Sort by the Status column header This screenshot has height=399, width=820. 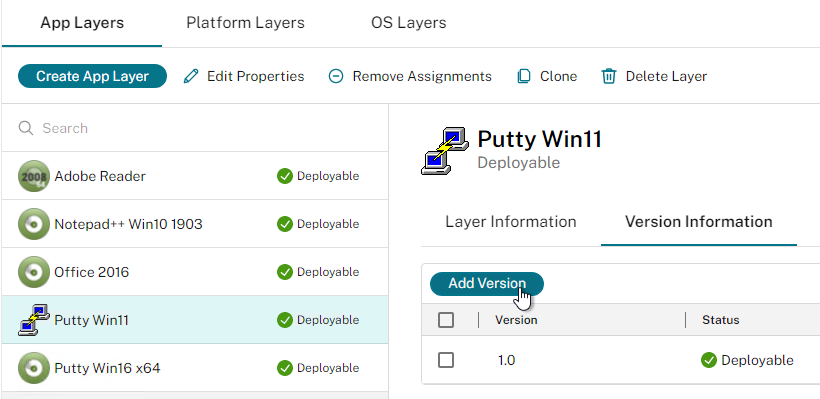pos(720,320)
